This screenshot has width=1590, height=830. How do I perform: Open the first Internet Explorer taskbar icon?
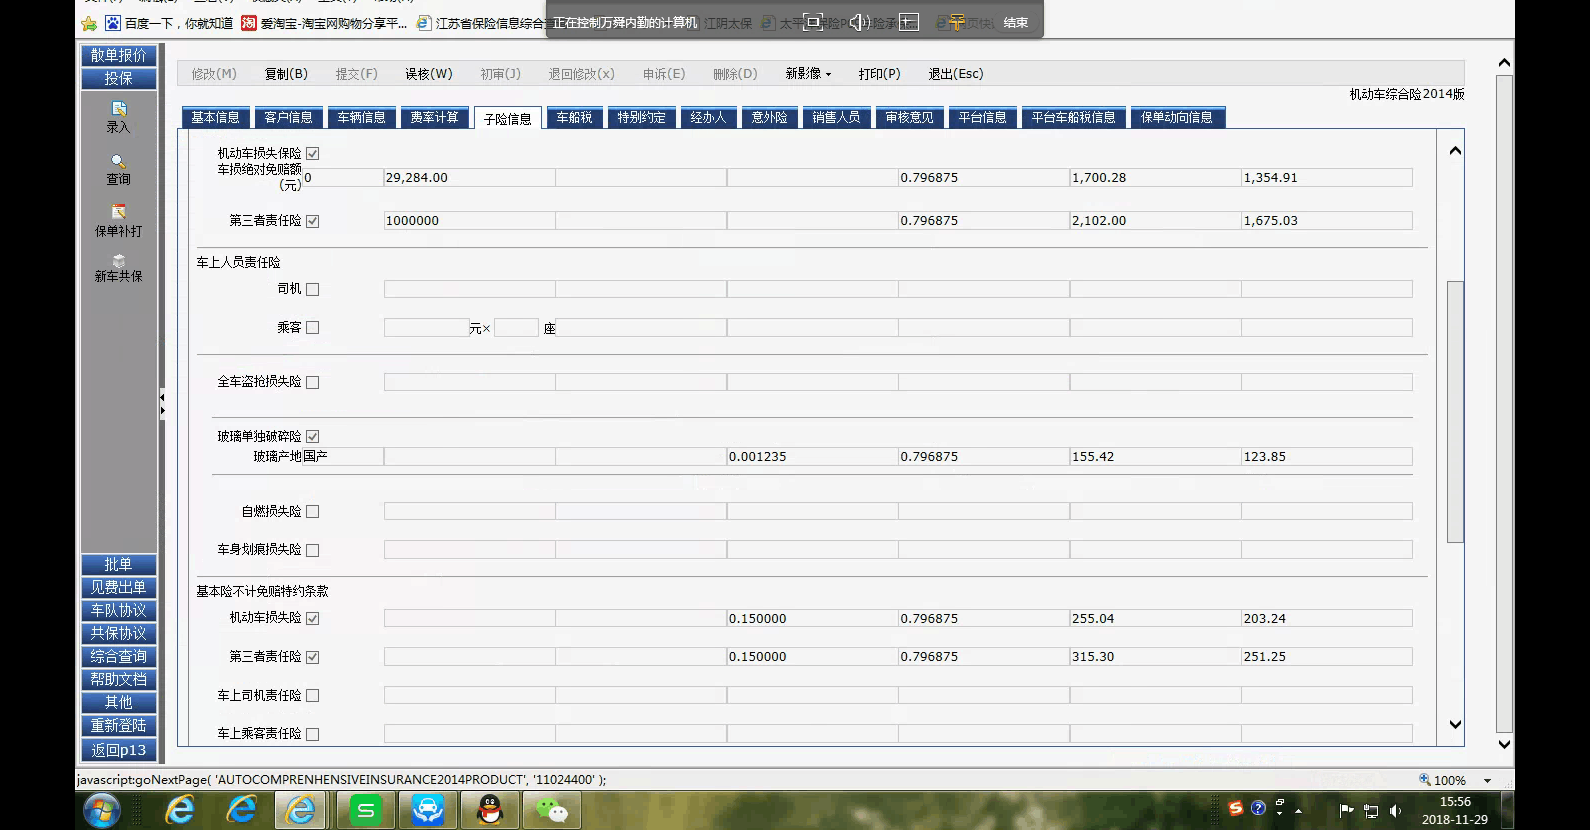(x=180, y=810)
